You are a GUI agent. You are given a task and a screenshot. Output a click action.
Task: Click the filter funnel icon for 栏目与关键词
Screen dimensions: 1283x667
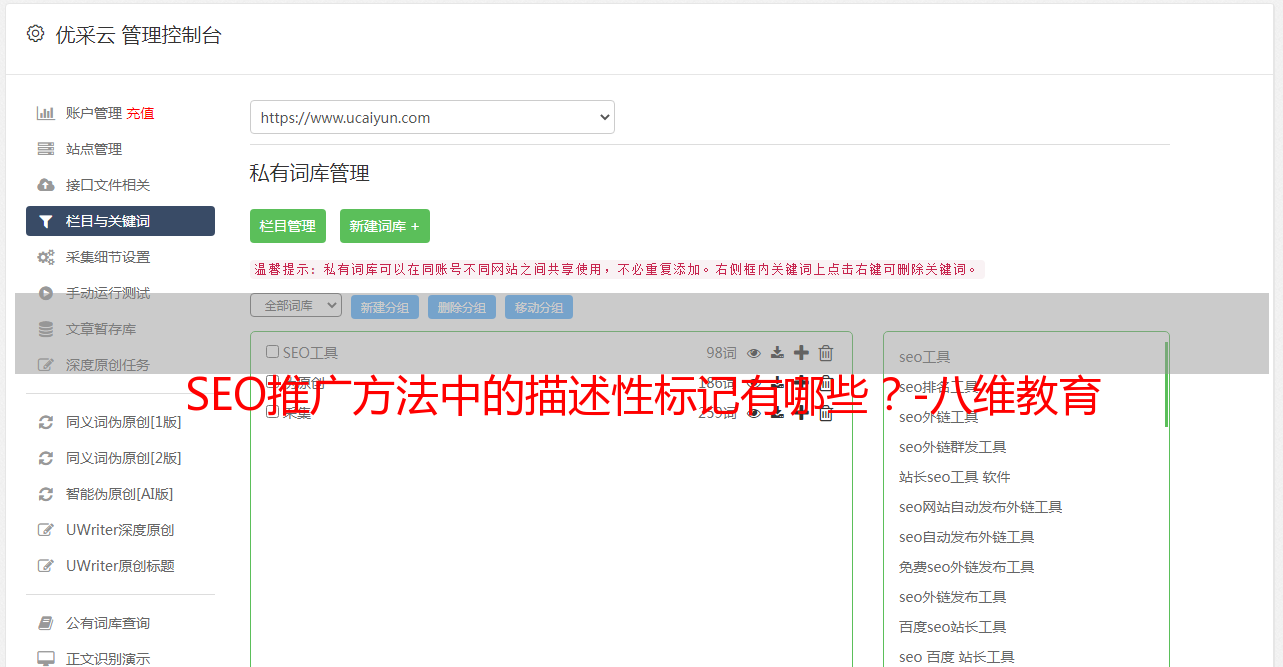pos(46,221)
